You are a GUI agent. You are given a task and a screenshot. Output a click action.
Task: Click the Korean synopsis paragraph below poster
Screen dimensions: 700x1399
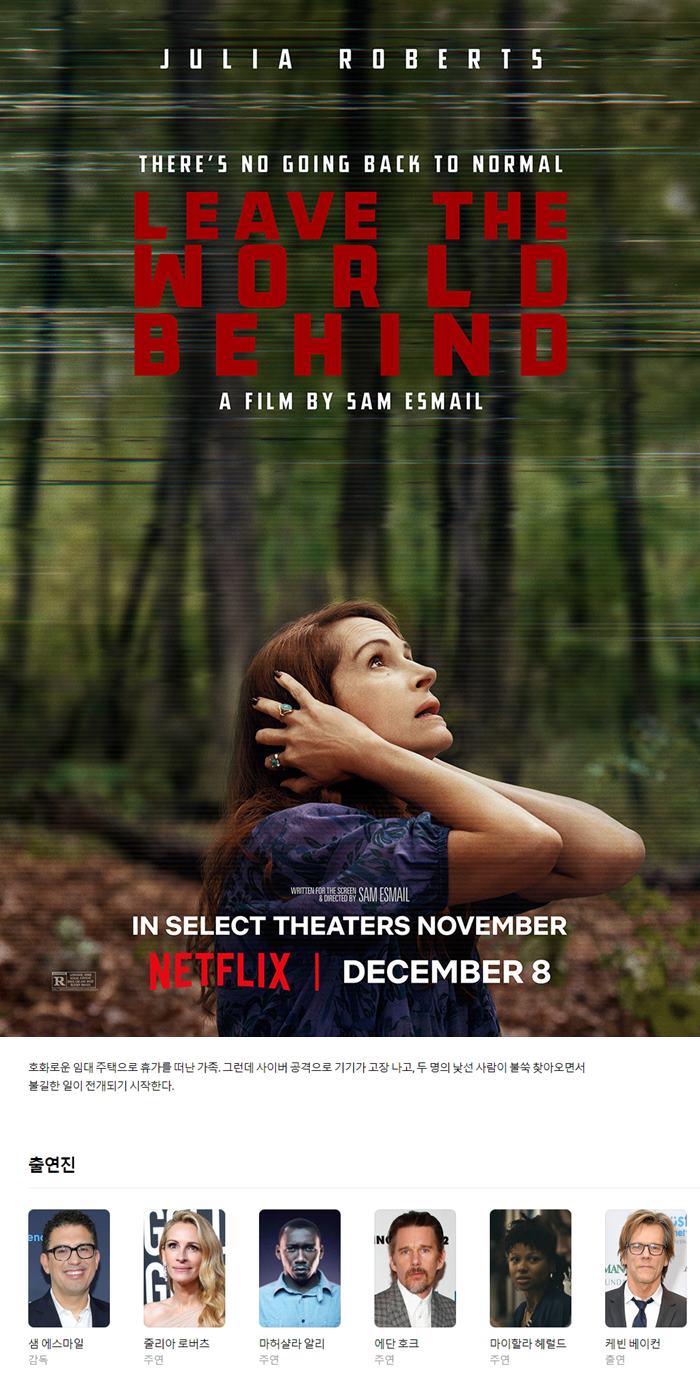point(307,1076)
